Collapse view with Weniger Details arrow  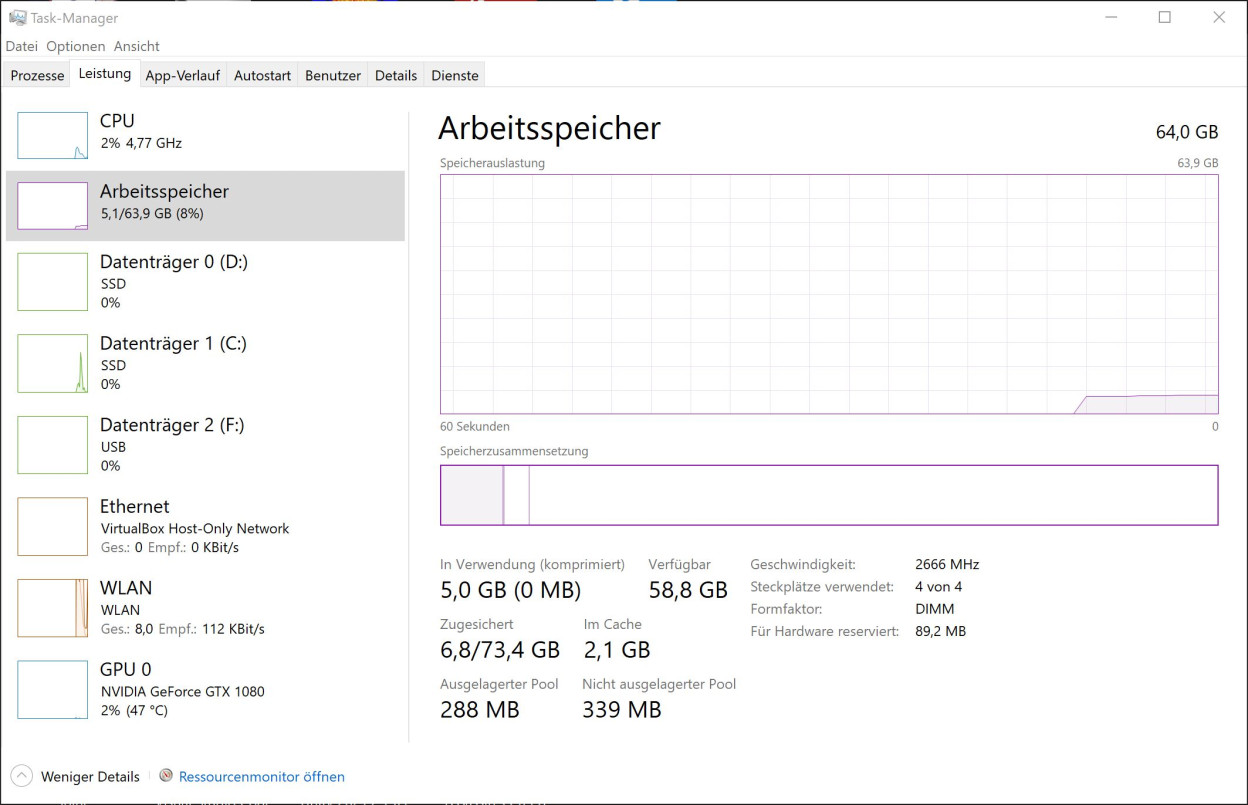pyautogui.click(x=21, y=776)
